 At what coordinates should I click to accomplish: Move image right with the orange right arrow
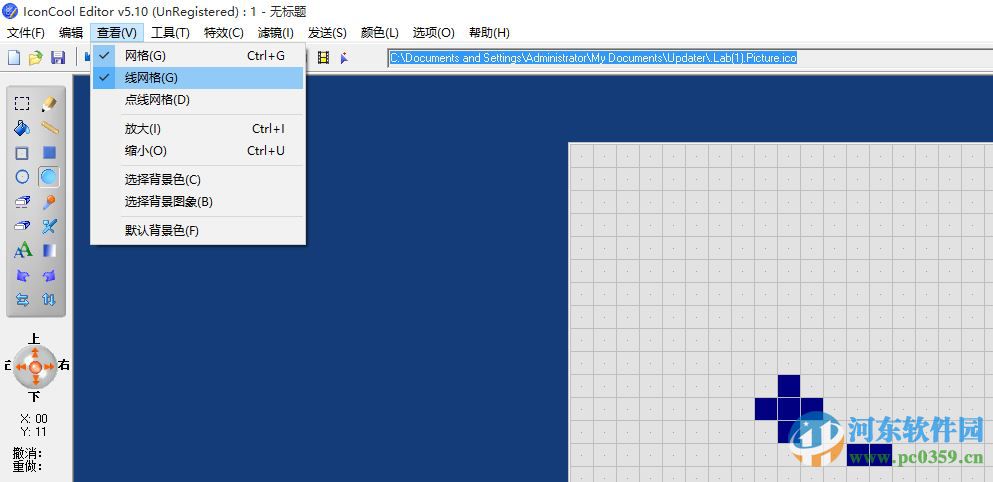pos(49,367)
